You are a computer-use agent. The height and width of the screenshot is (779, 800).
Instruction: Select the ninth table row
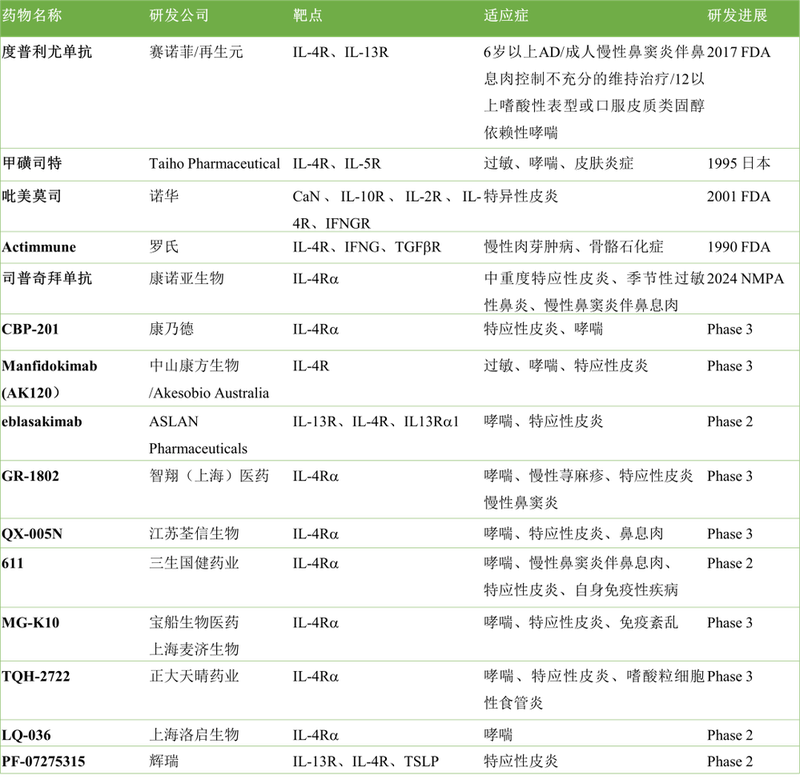click(400, 489)
